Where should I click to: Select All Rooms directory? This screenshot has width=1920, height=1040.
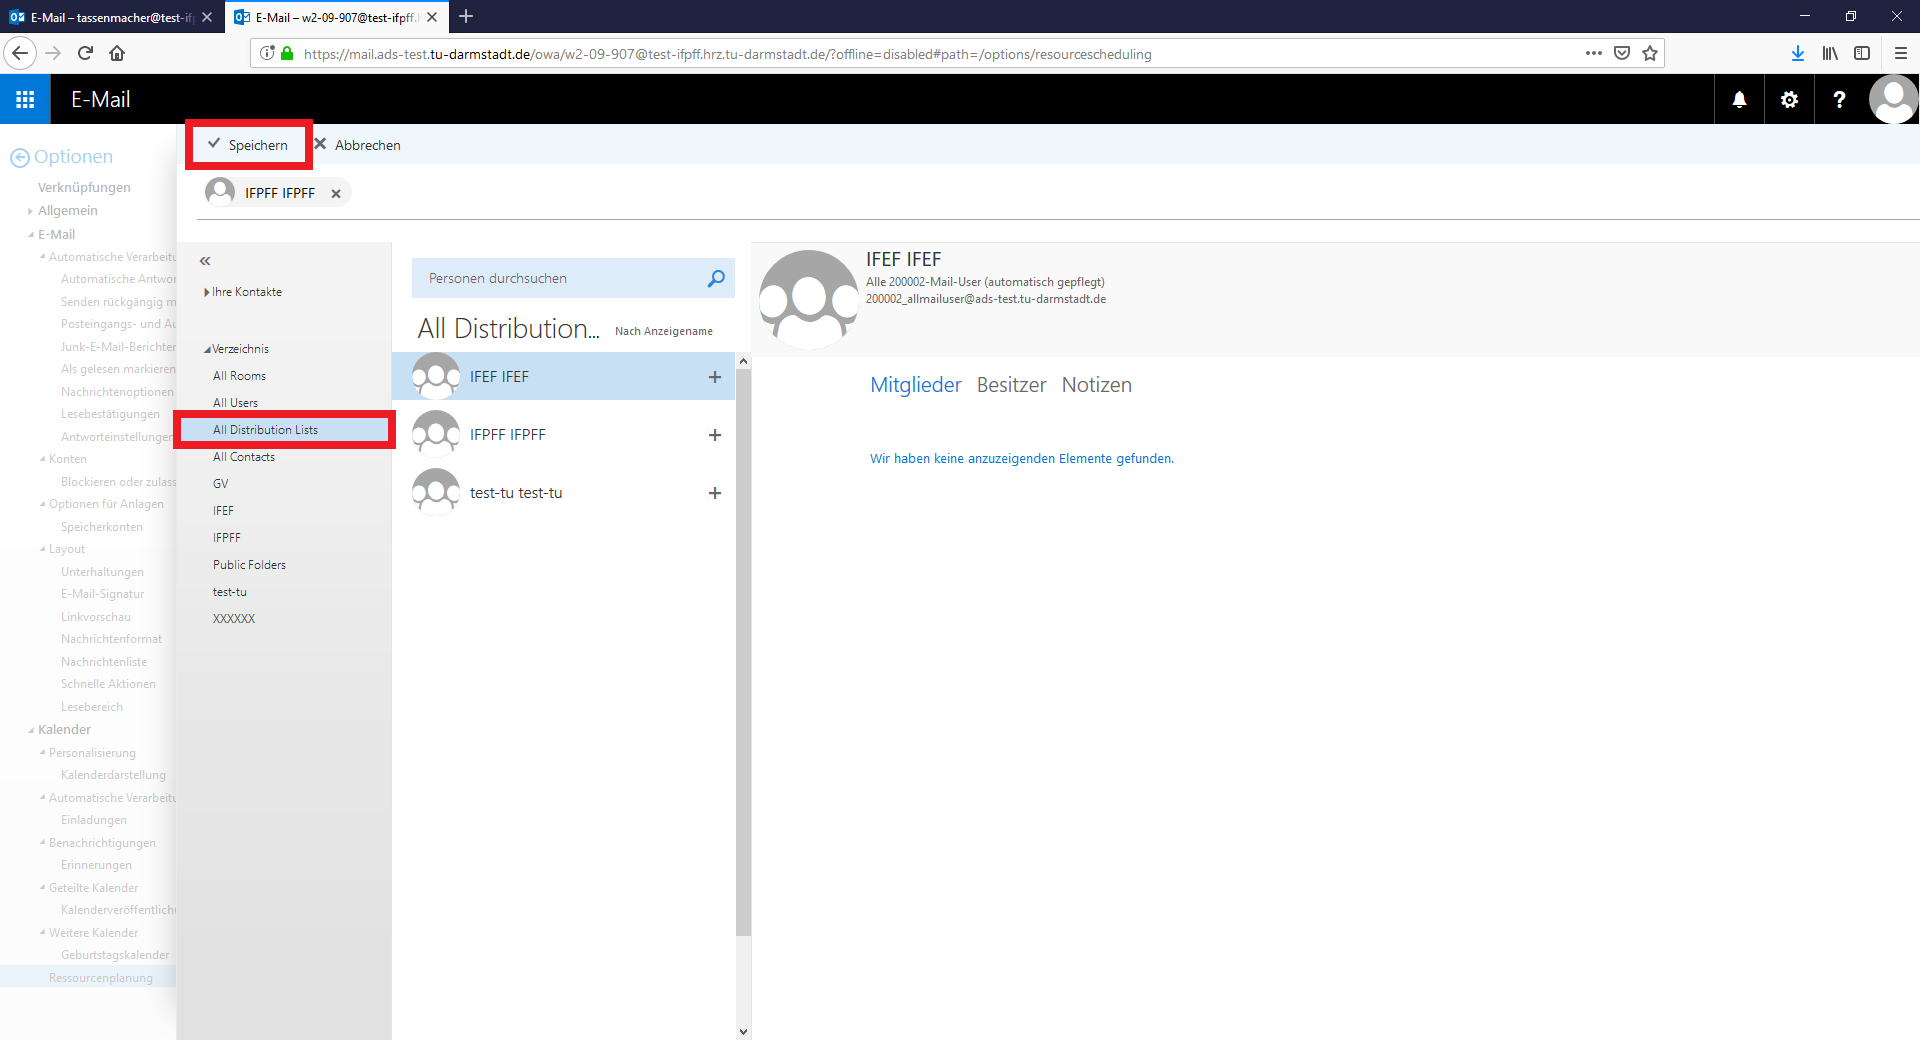(239, 376)
